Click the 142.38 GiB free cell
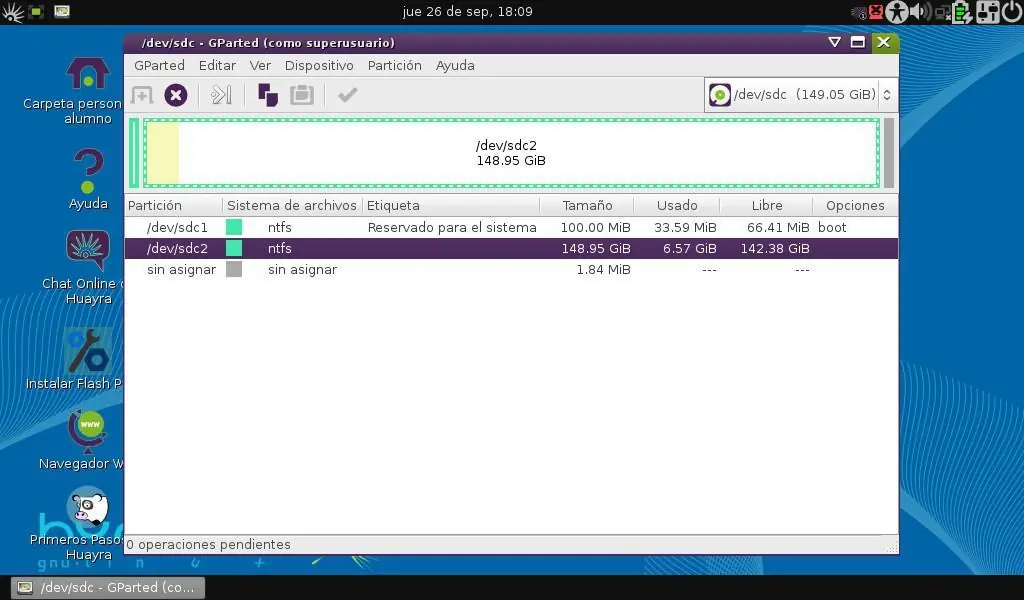1024x600 pixels. (x=775, y=248)
